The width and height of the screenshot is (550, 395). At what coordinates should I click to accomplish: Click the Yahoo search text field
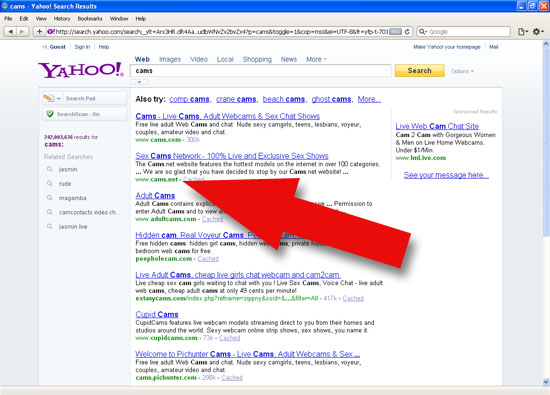261,71
